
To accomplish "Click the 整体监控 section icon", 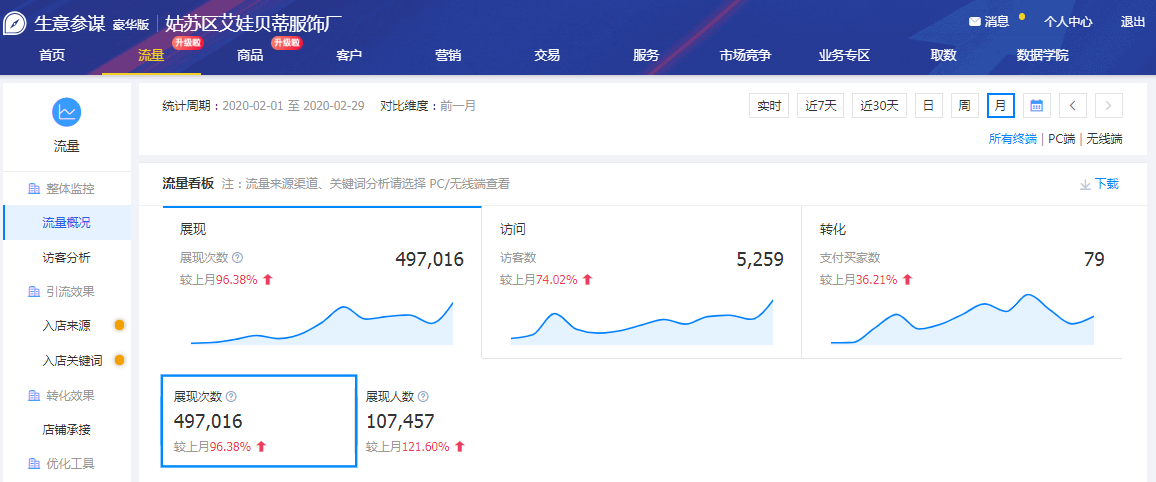I will tap(33, 189).
